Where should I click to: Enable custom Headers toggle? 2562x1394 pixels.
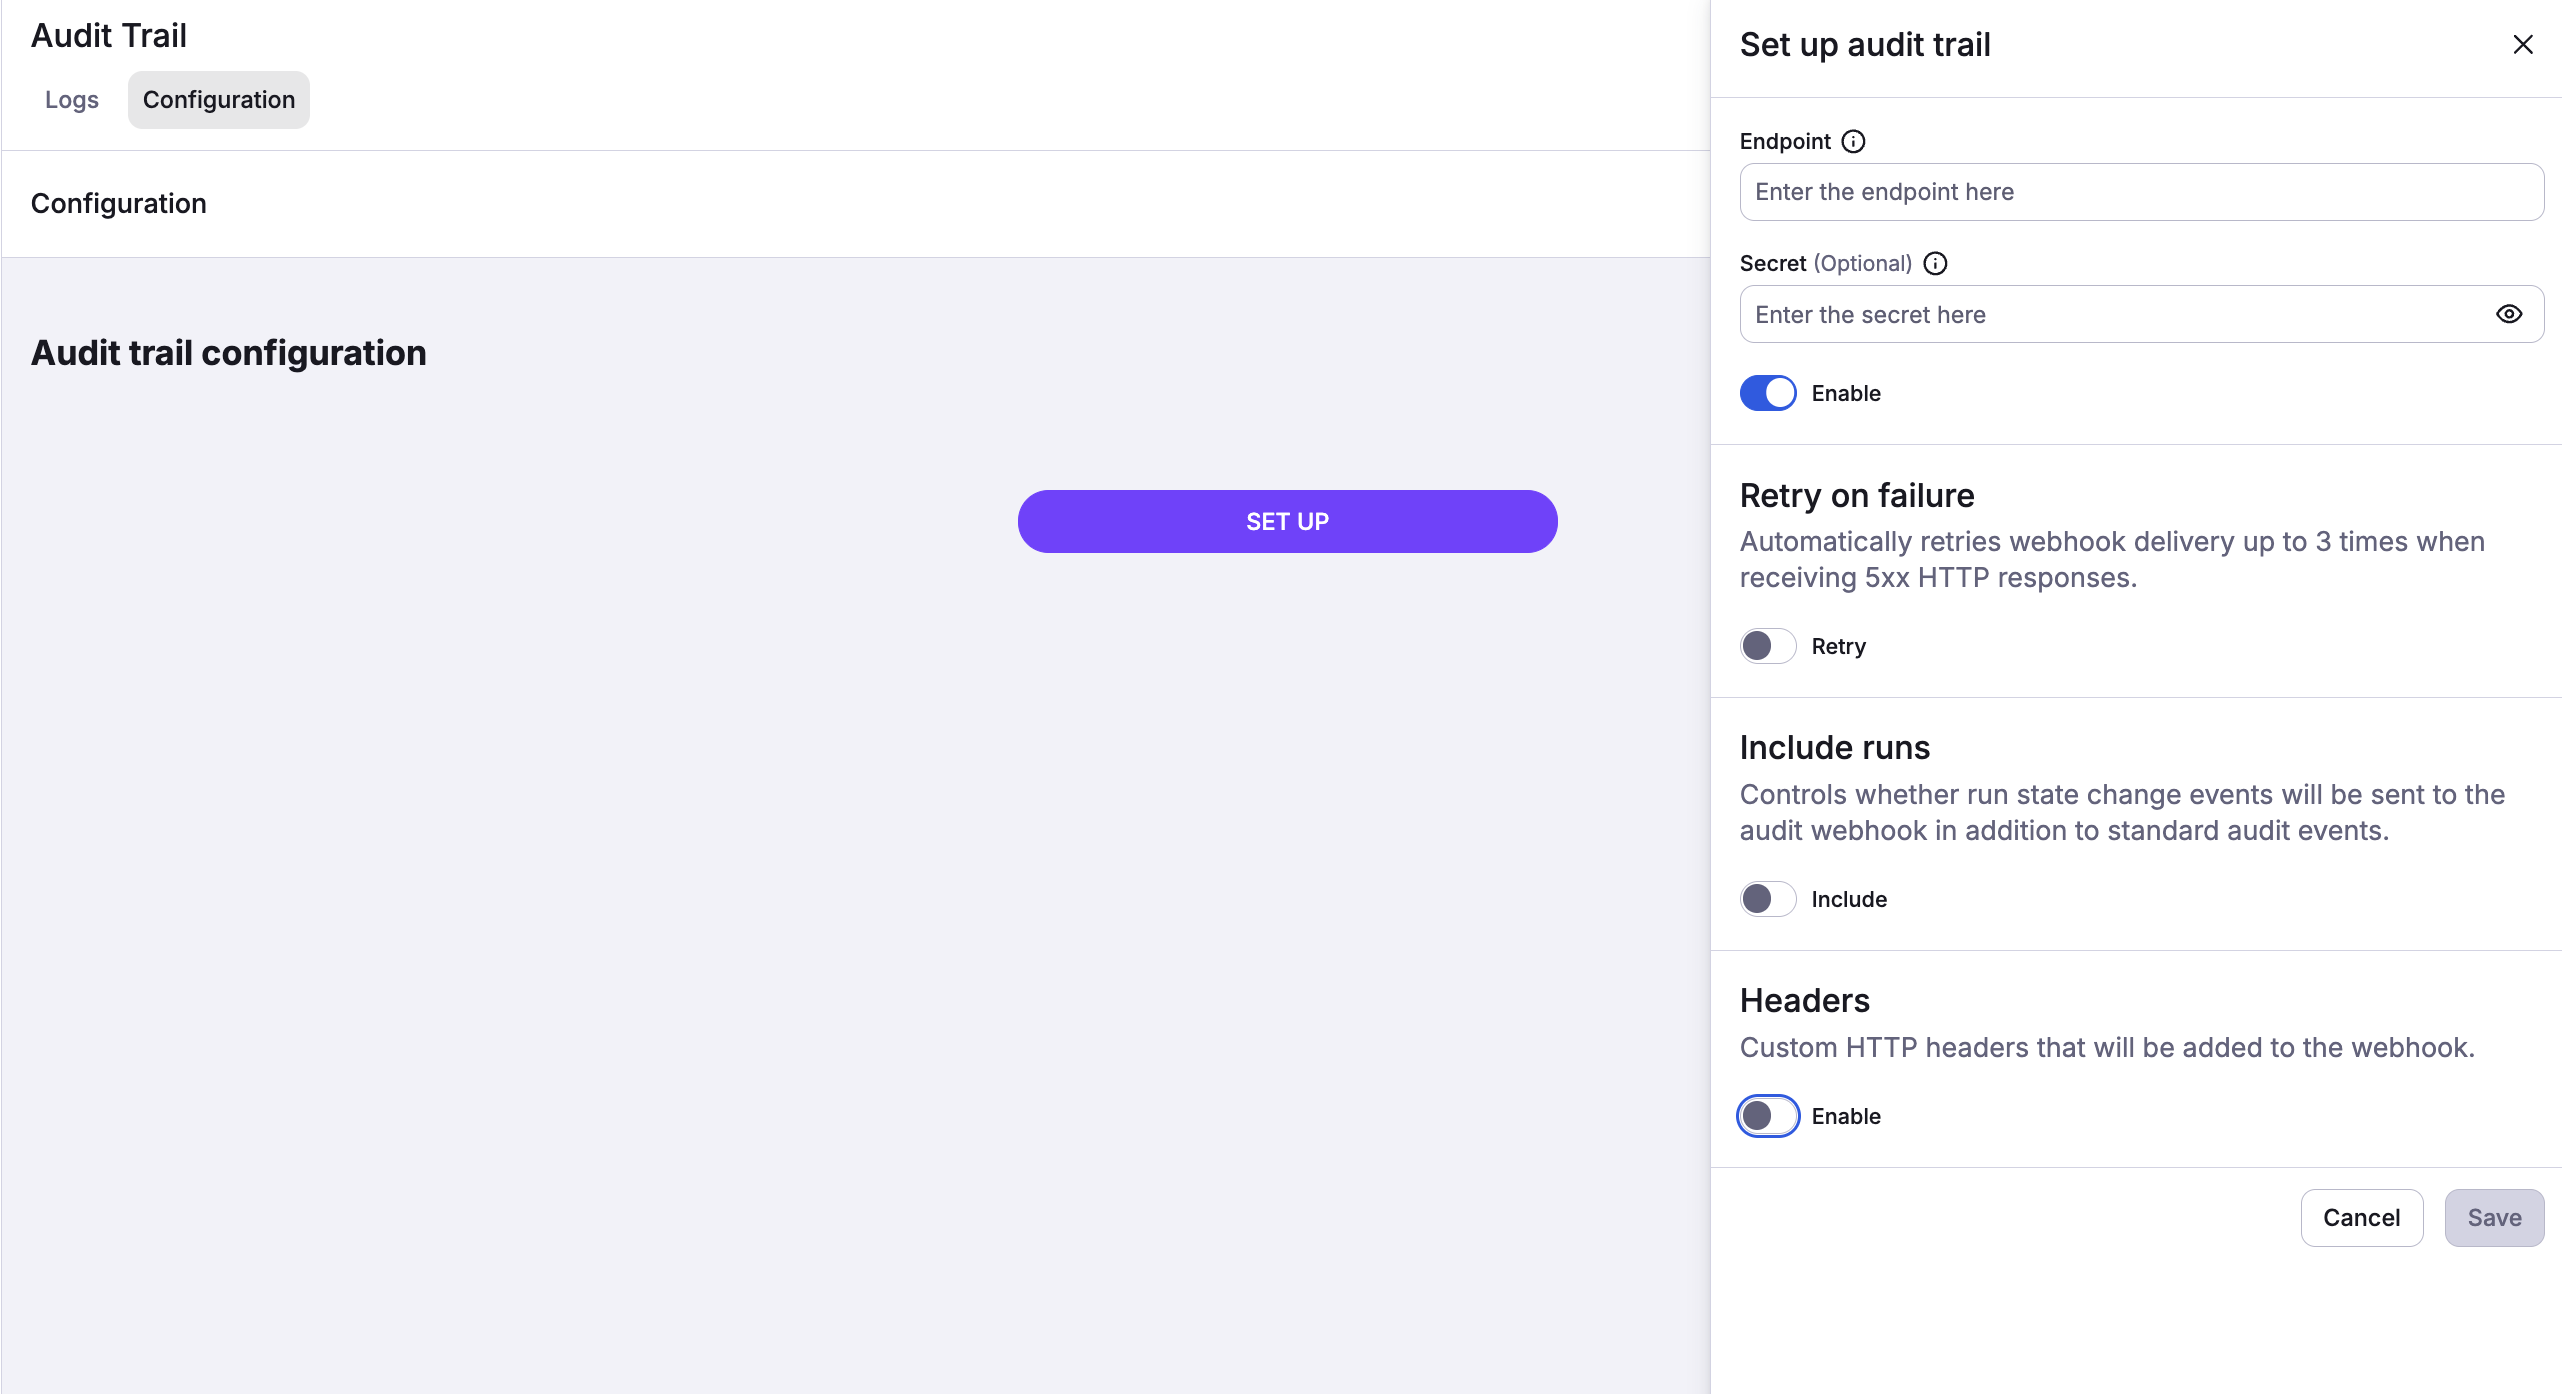(1768, 1116)
